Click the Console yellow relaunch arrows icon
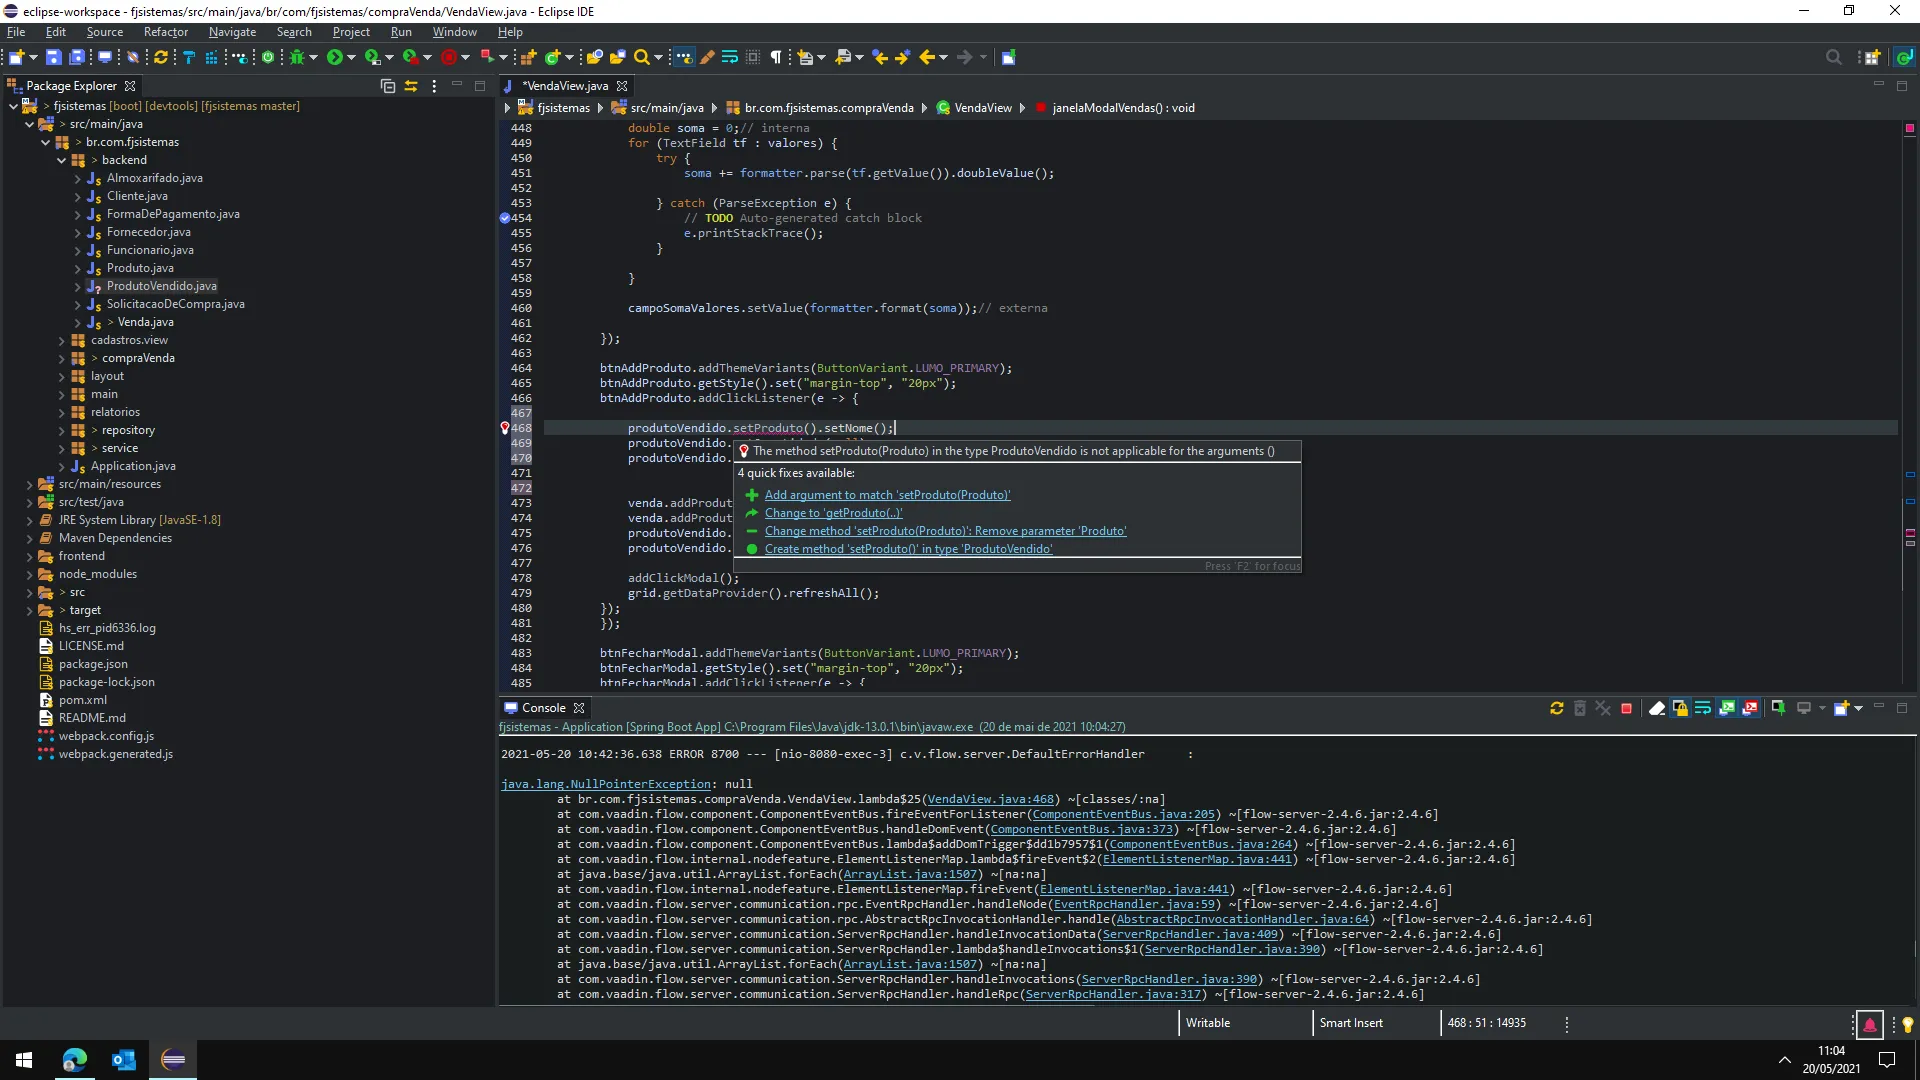This screenshot has height=1080, width=1920. [x=1557, y=708]
